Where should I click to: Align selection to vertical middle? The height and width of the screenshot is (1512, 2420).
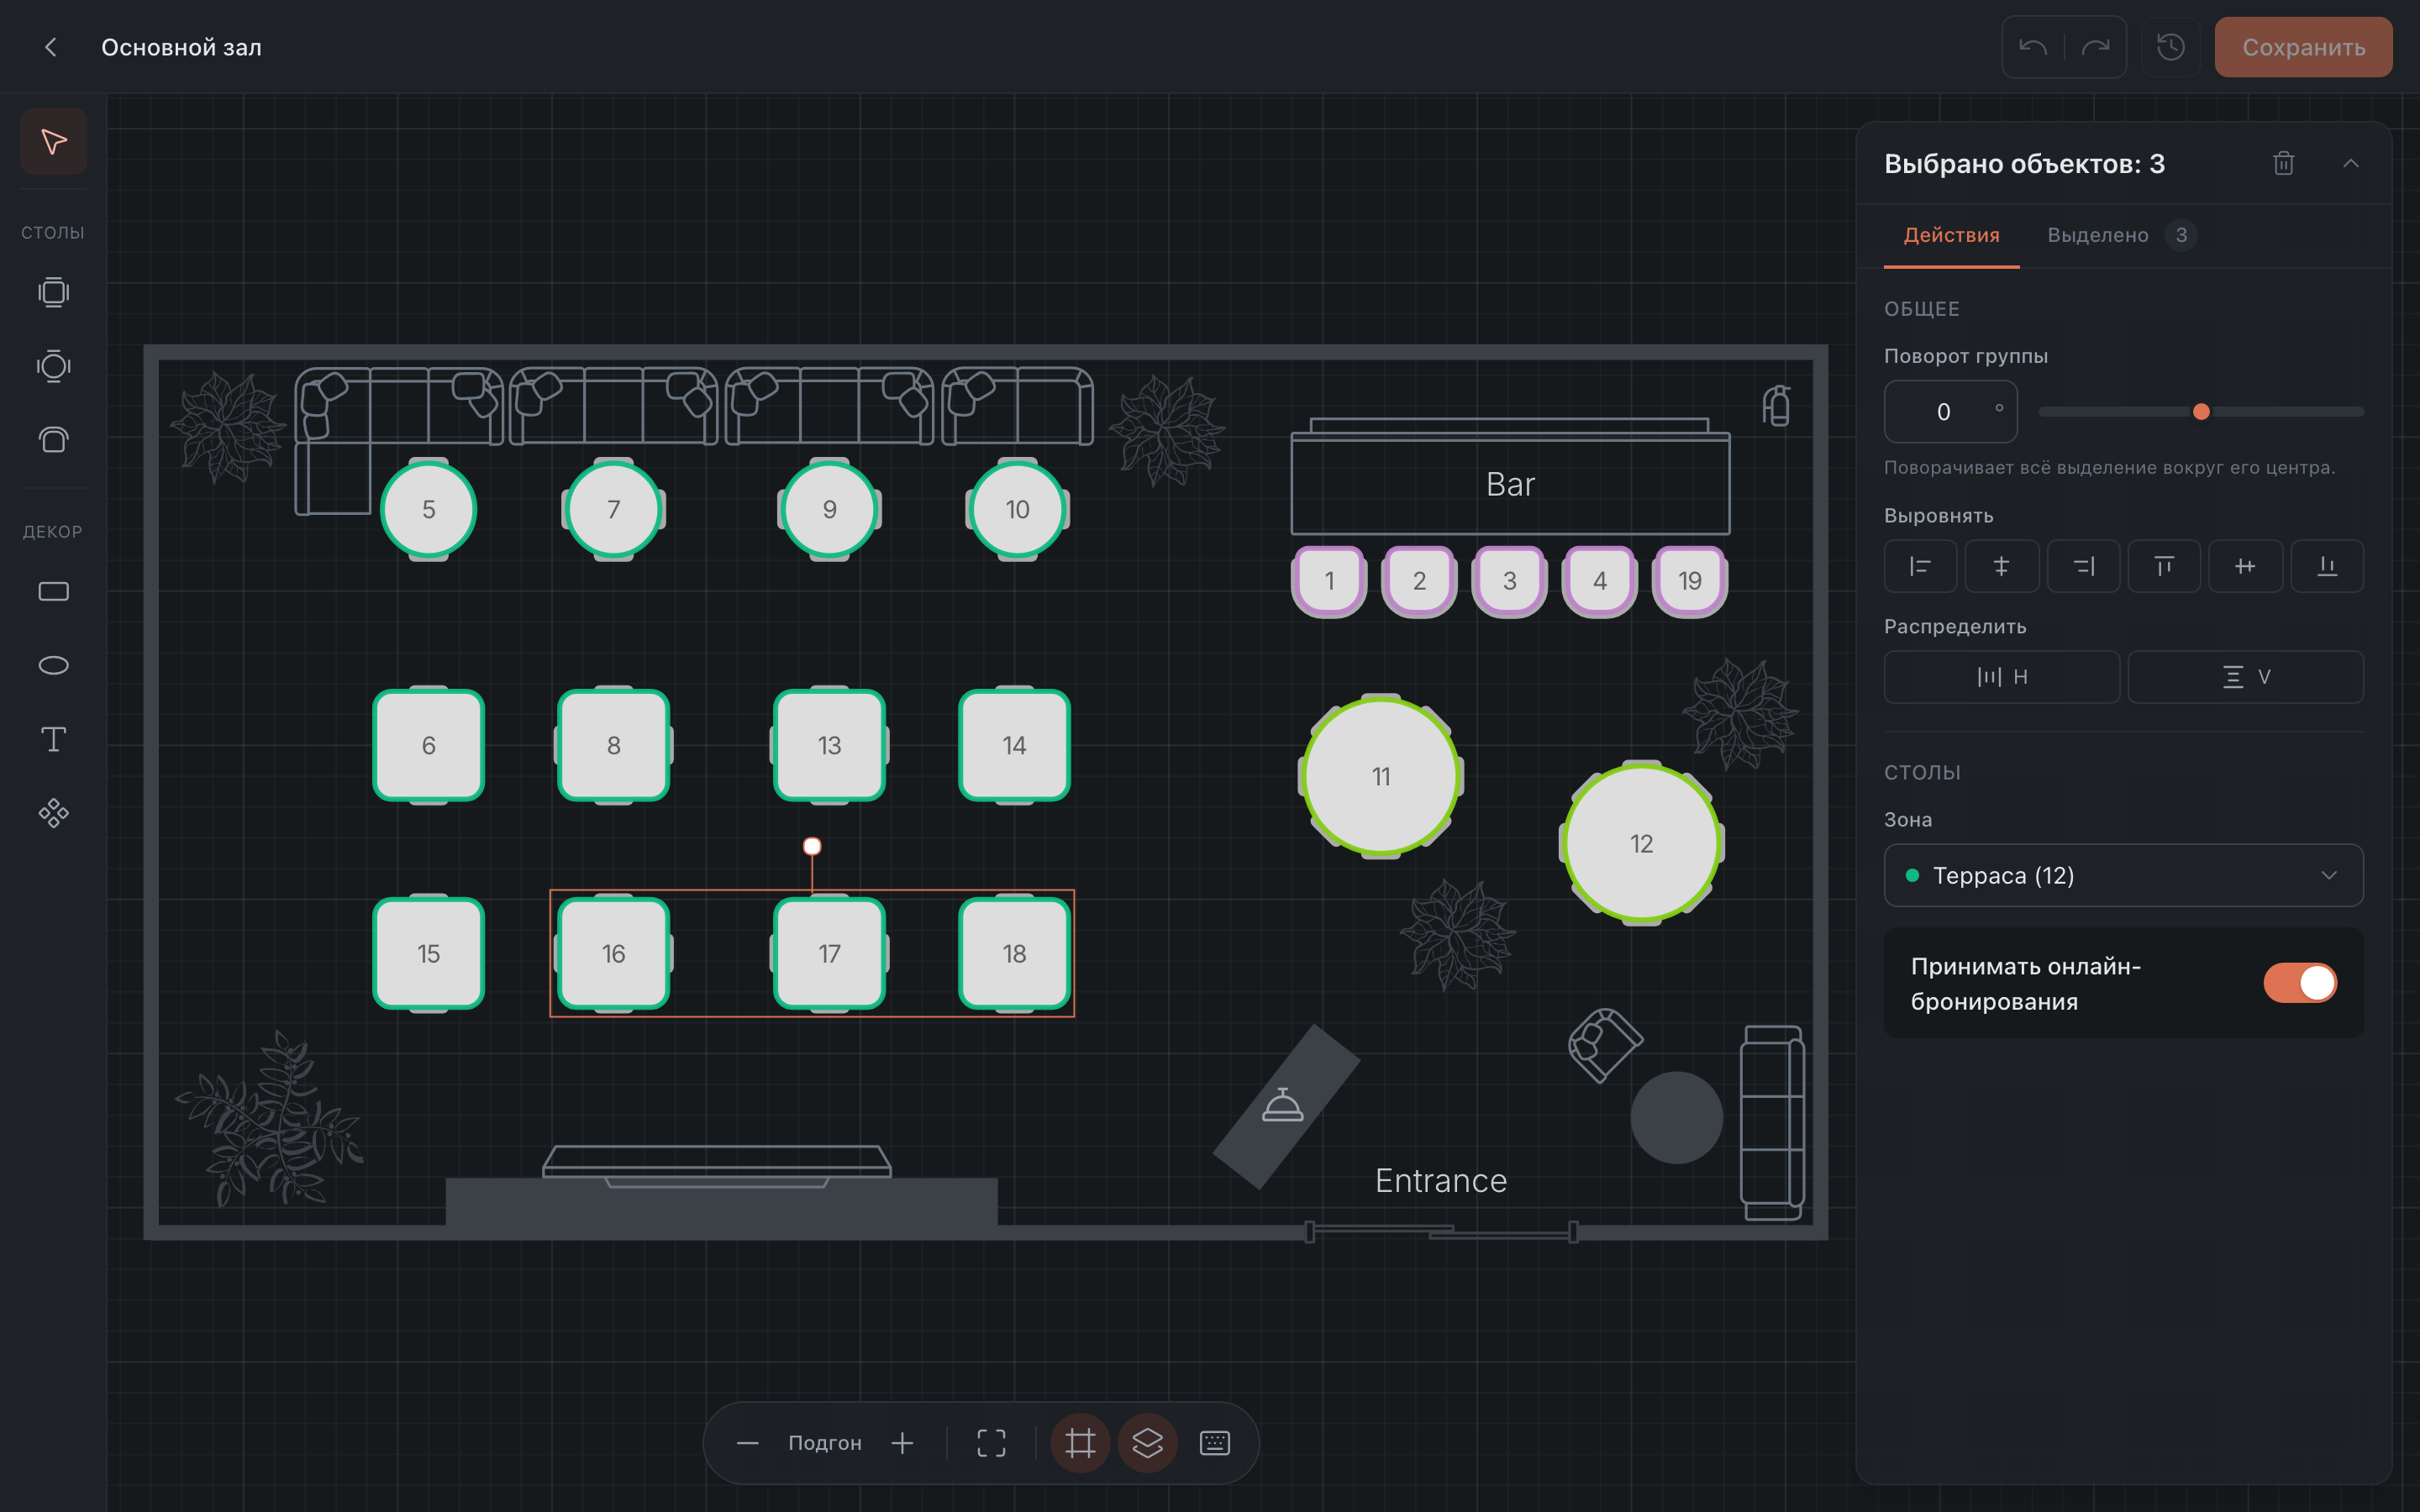click(2246, 566)
